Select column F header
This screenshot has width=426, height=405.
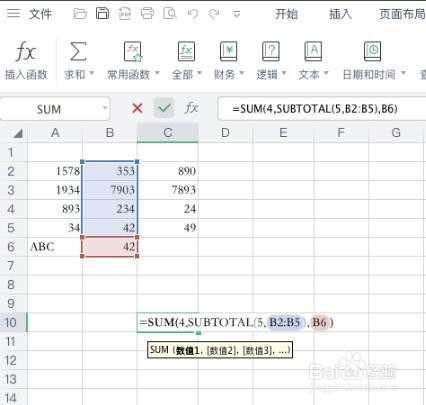[x=341, y=133]
